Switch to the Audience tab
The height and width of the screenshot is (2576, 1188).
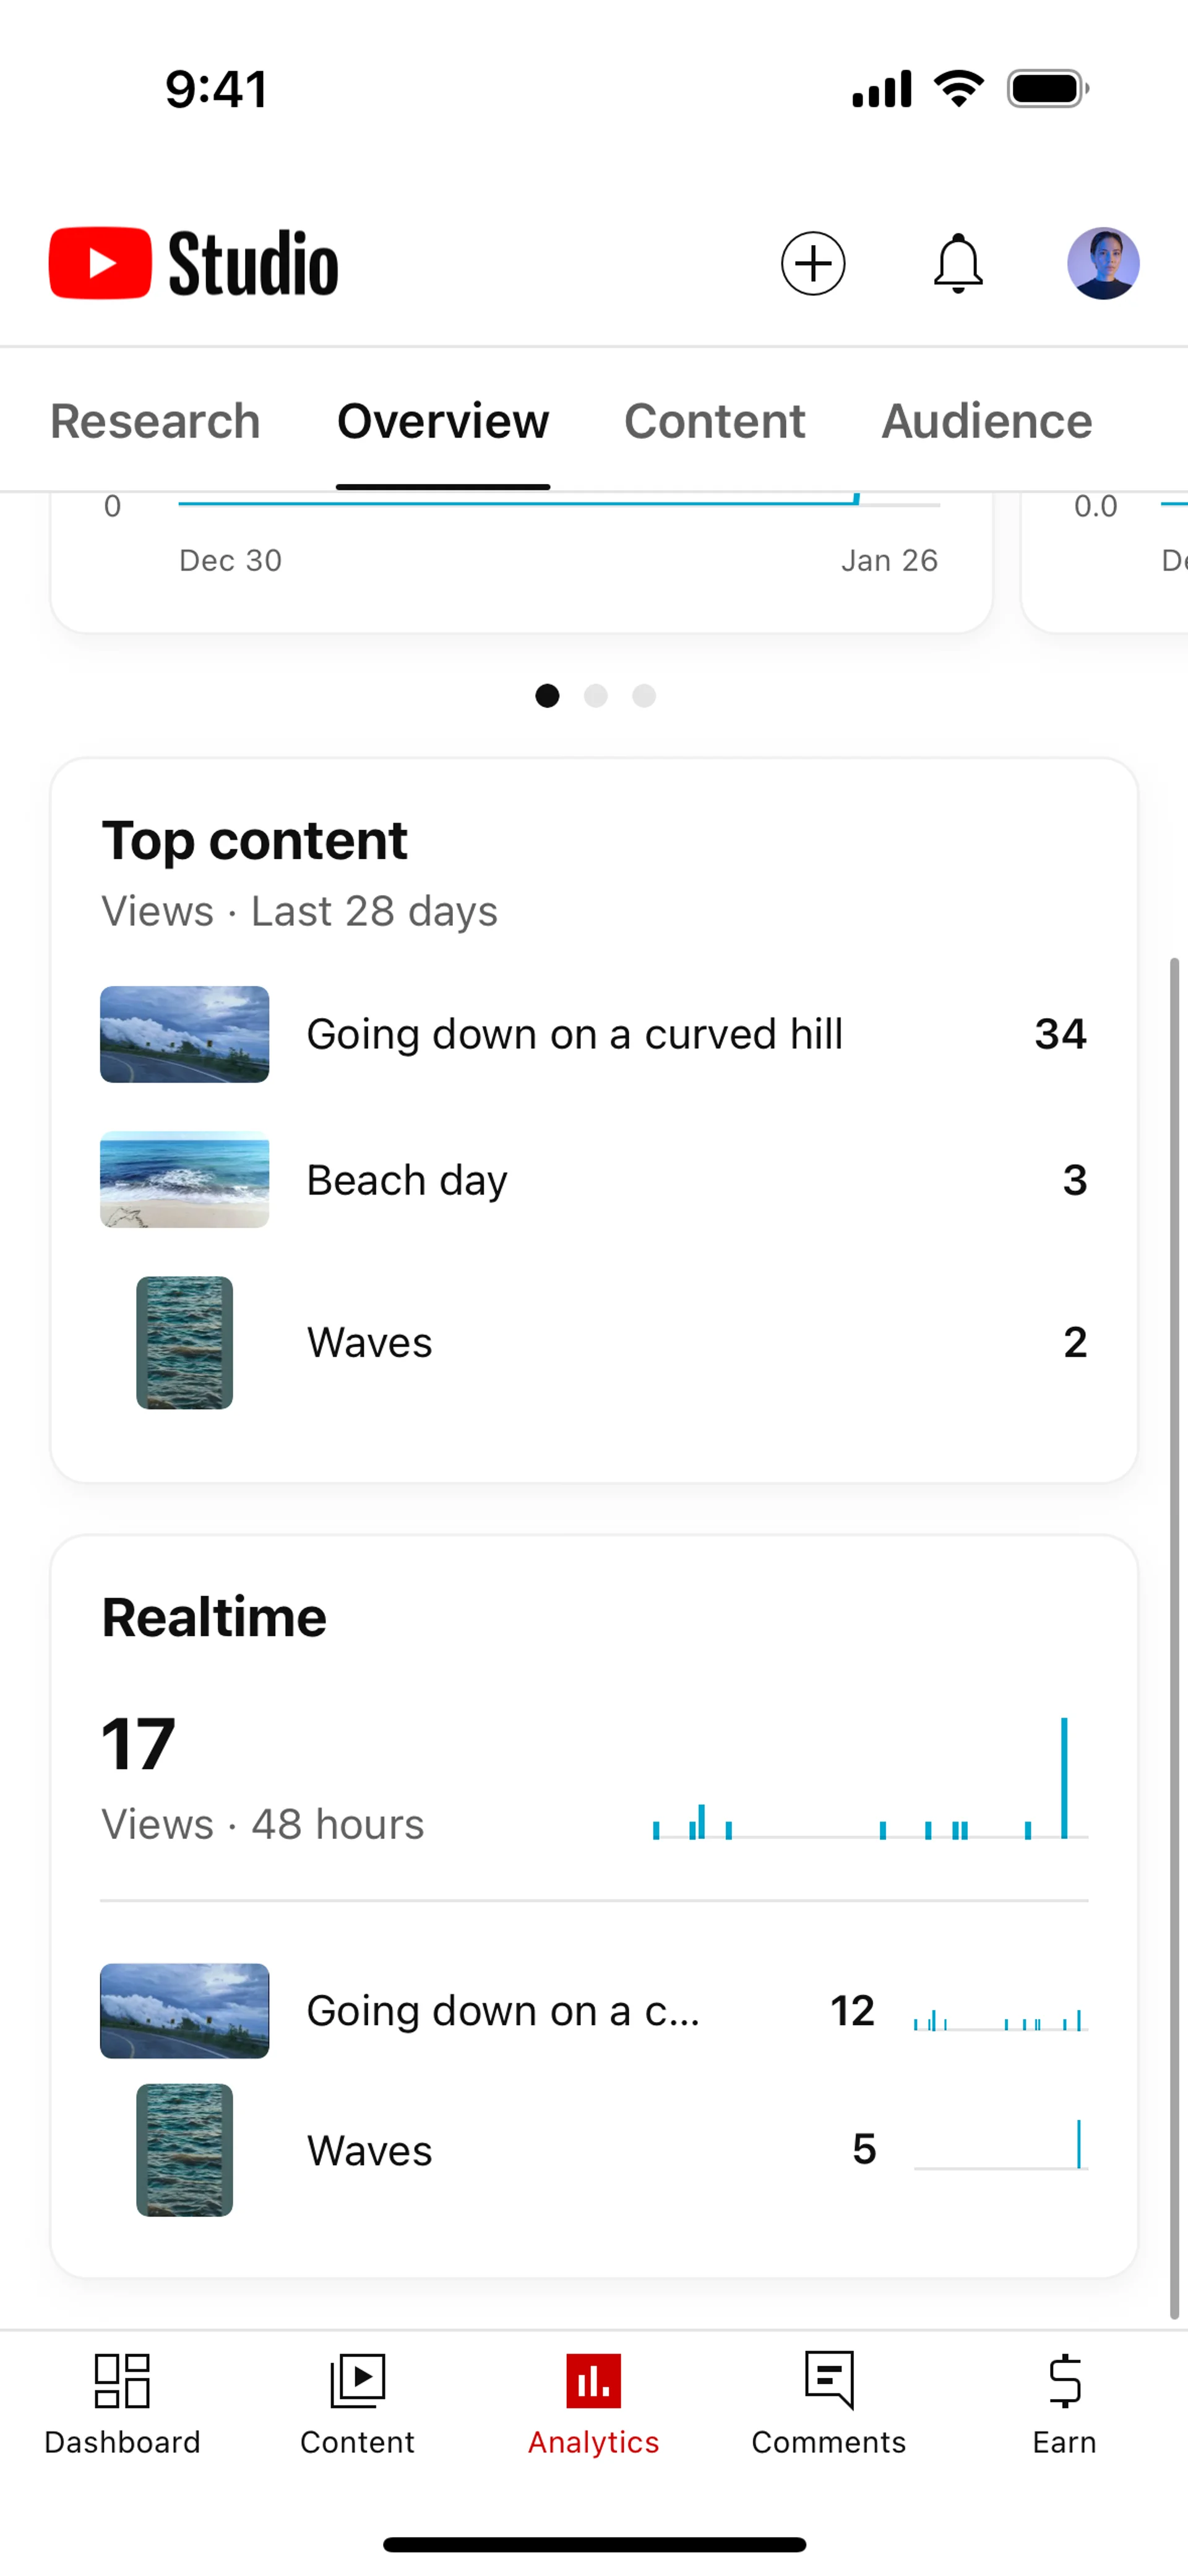[986, 421]
